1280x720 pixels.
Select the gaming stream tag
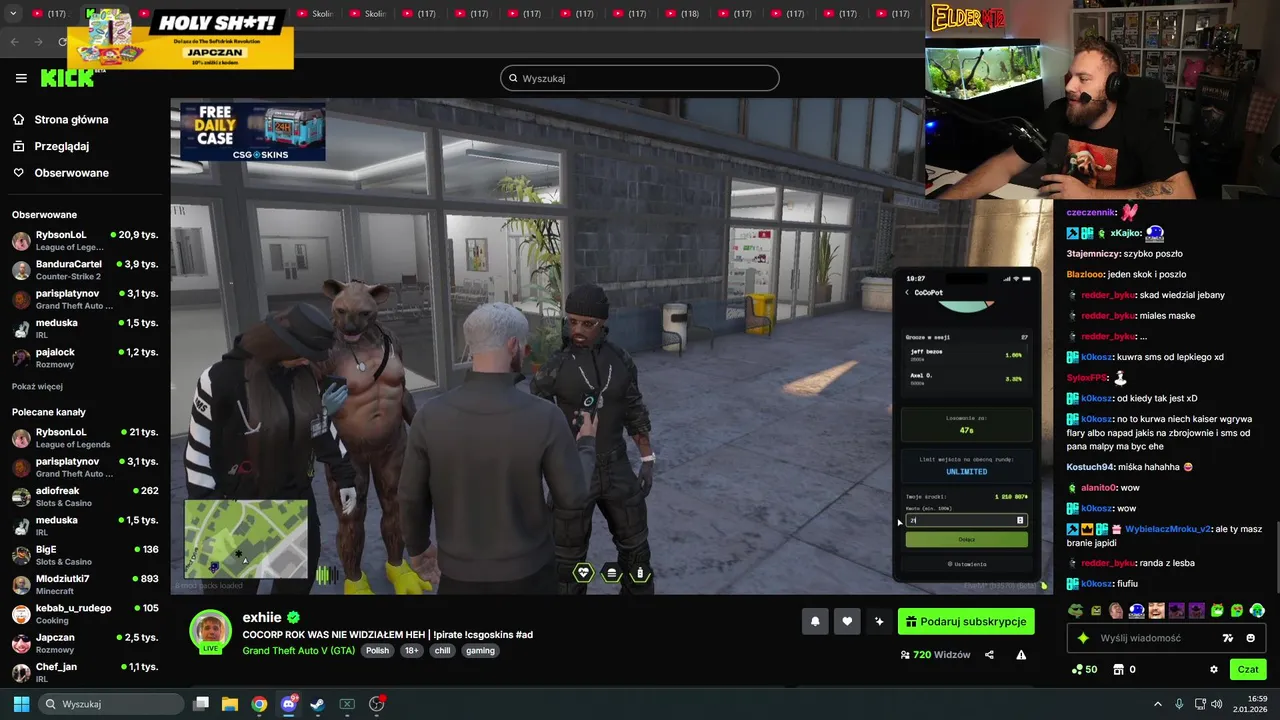coord(480,650)
